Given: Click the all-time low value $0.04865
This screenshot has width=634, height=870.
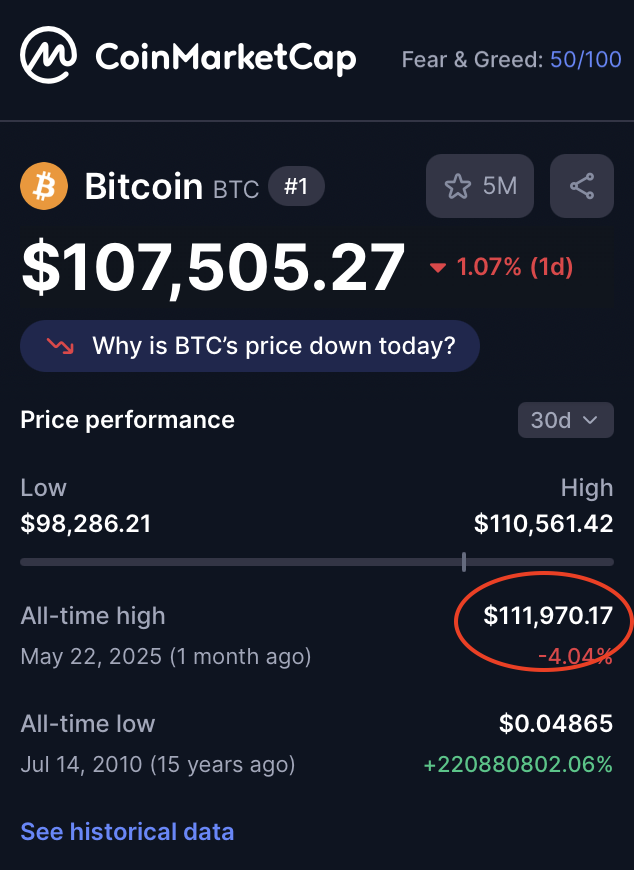Looking at the screenshot, I should tap(556, 724).
